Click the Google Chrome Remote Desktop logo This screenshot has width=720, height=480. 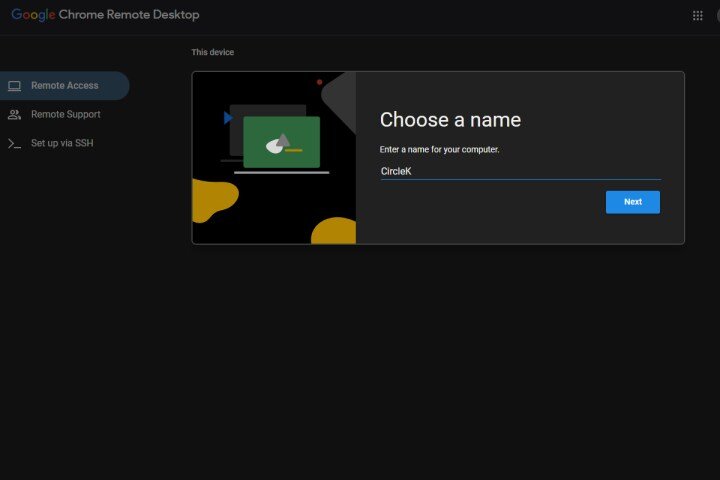tap(105, 15)
